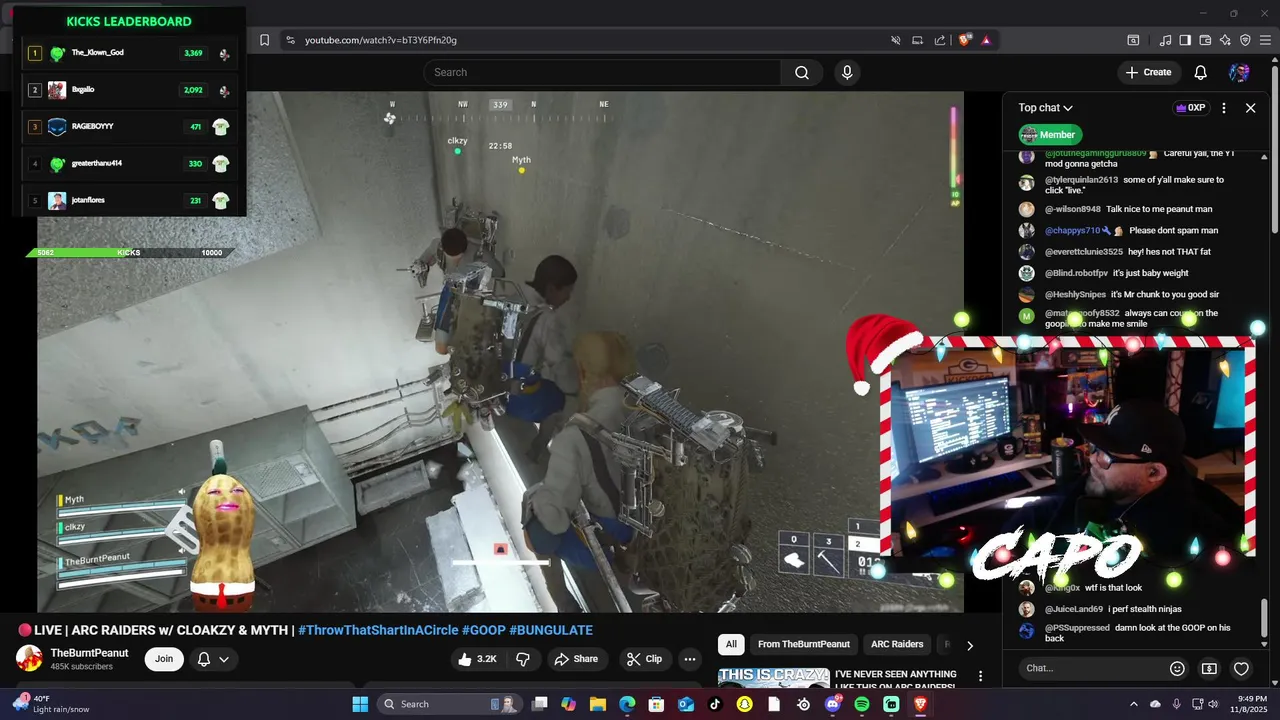Select the ARC Raiders filter chip
Image resolution: width=1280 pixels, height=720 pixels.
pos(897,645)
